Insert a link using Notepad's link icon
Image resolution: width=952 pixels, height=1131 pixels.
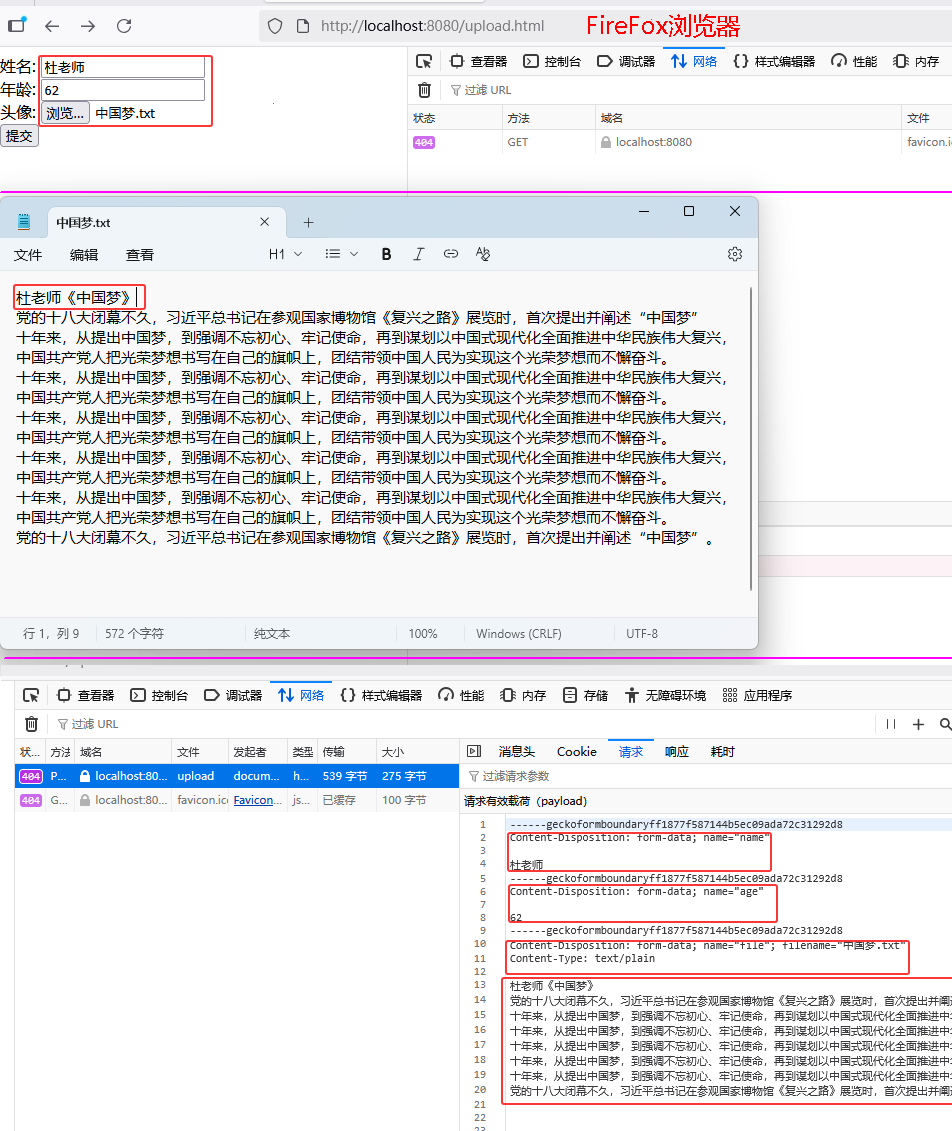[x=451, y=254]
